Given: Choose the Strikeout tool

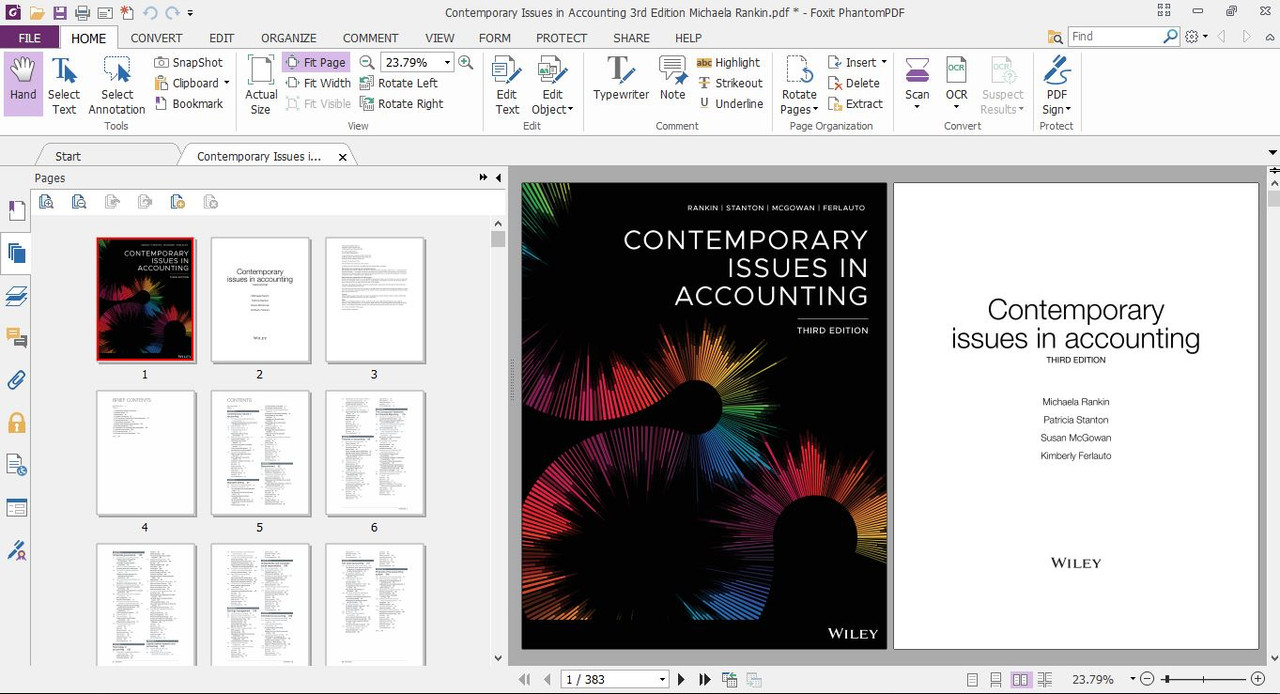Looking at the screenshot, I should click(730, 83).
